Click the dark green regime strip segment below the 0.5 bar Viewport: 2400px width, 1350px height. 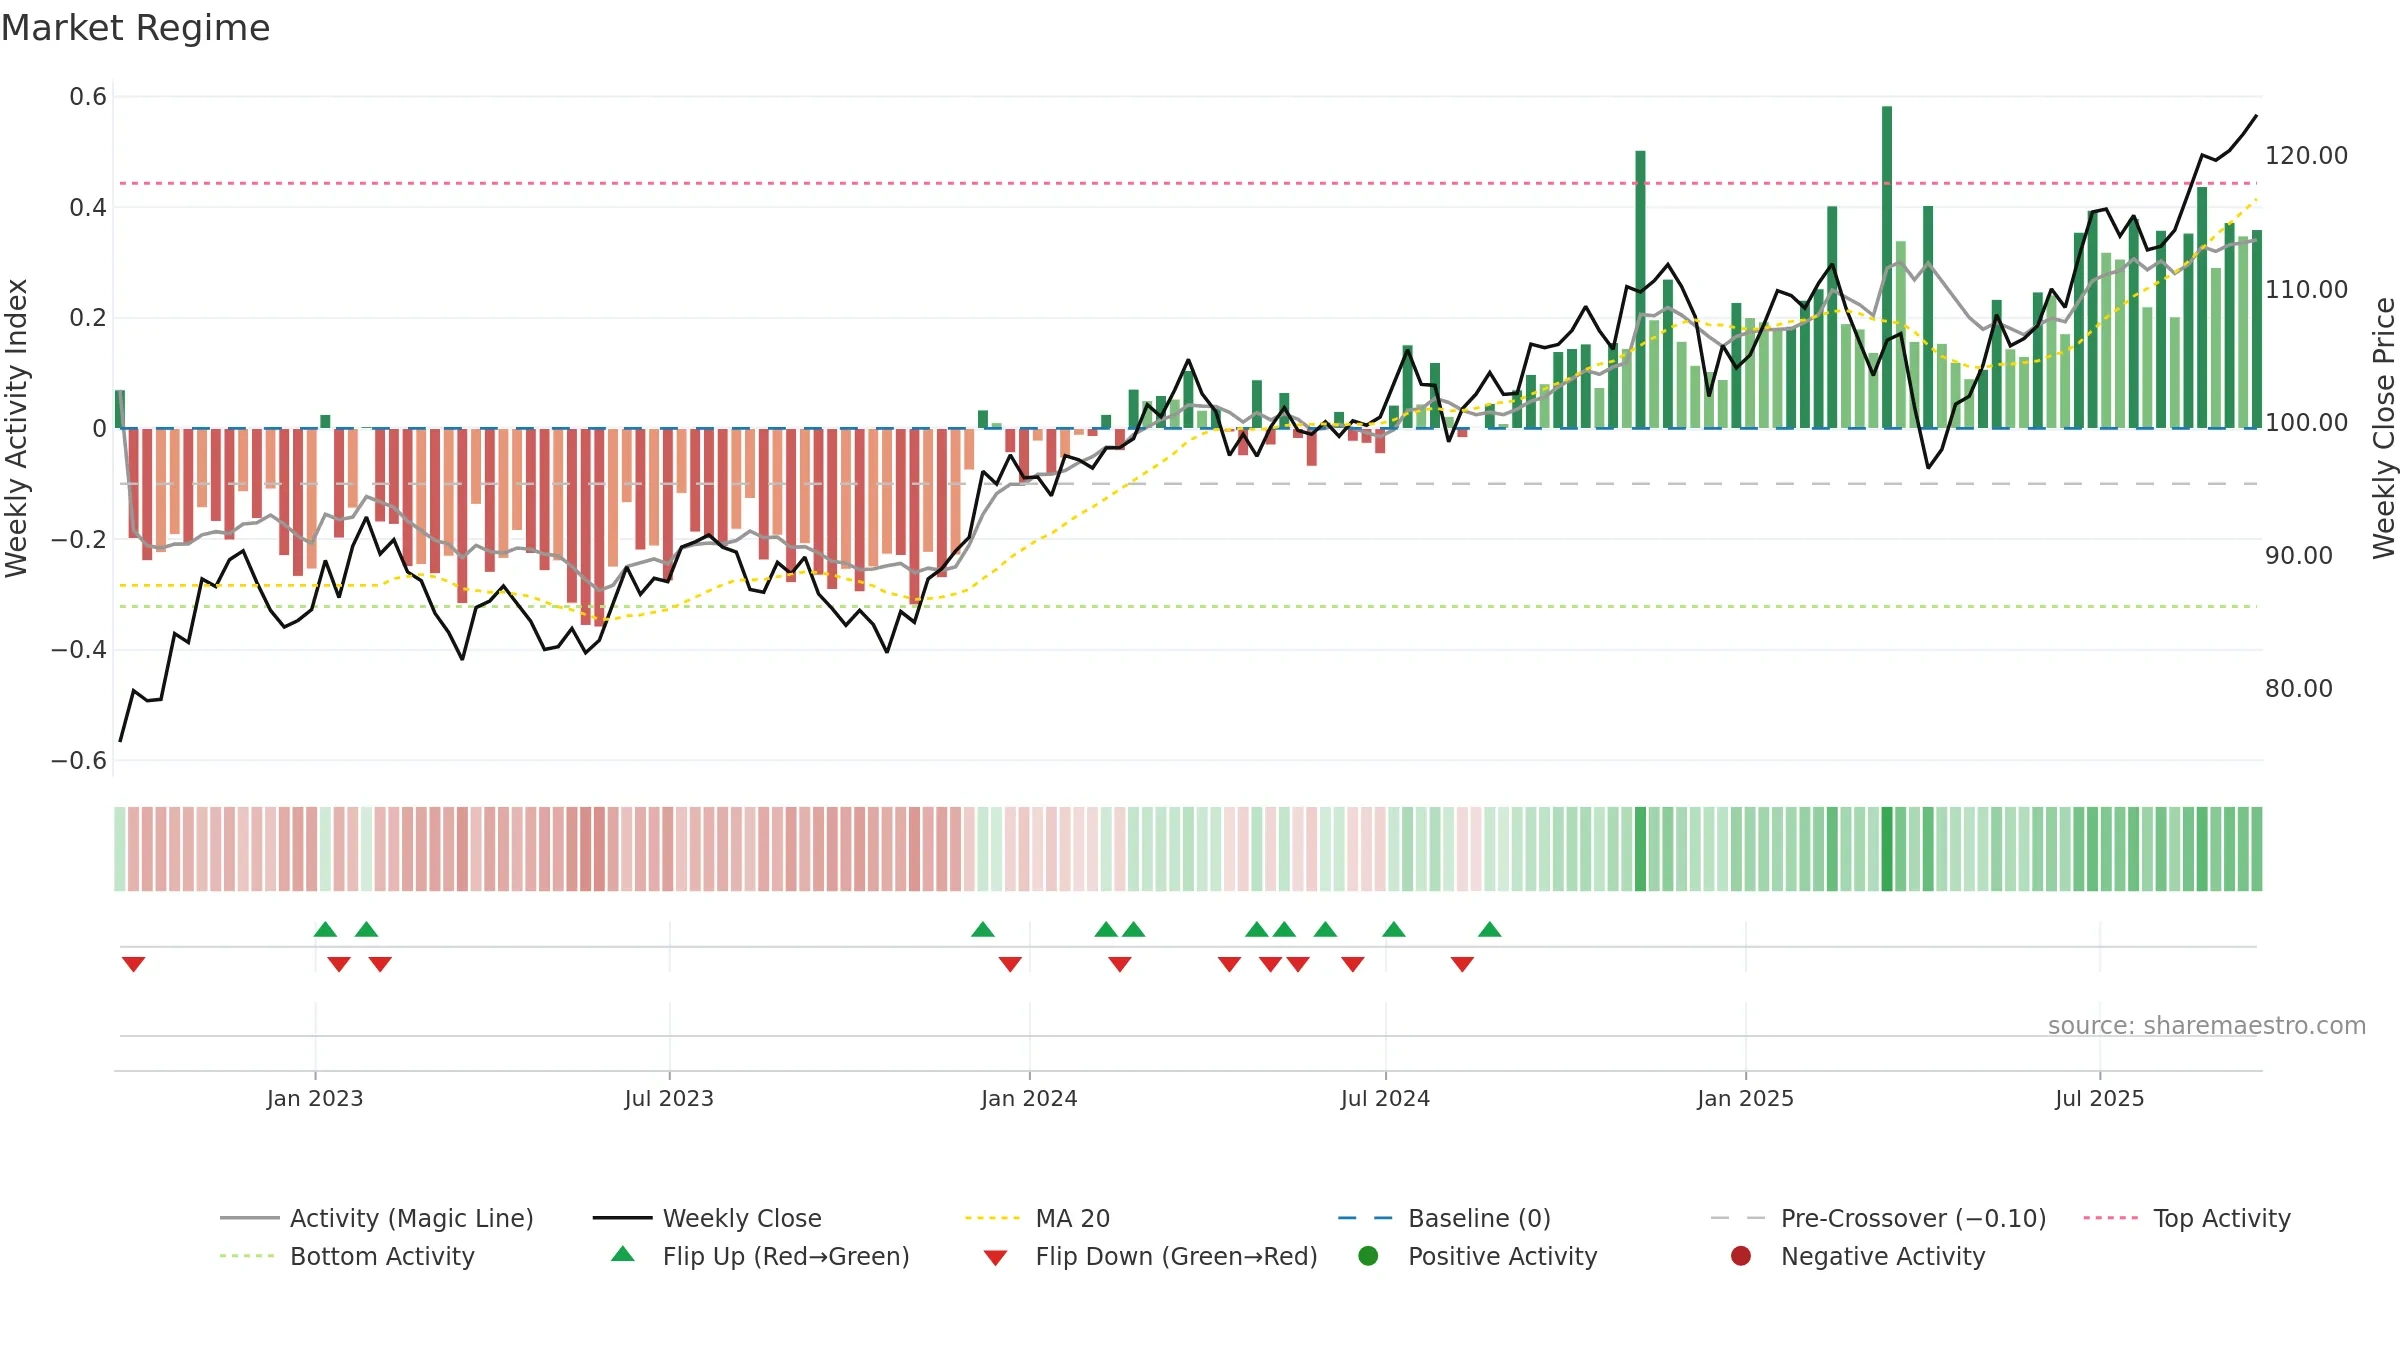tap(1640, 849)
